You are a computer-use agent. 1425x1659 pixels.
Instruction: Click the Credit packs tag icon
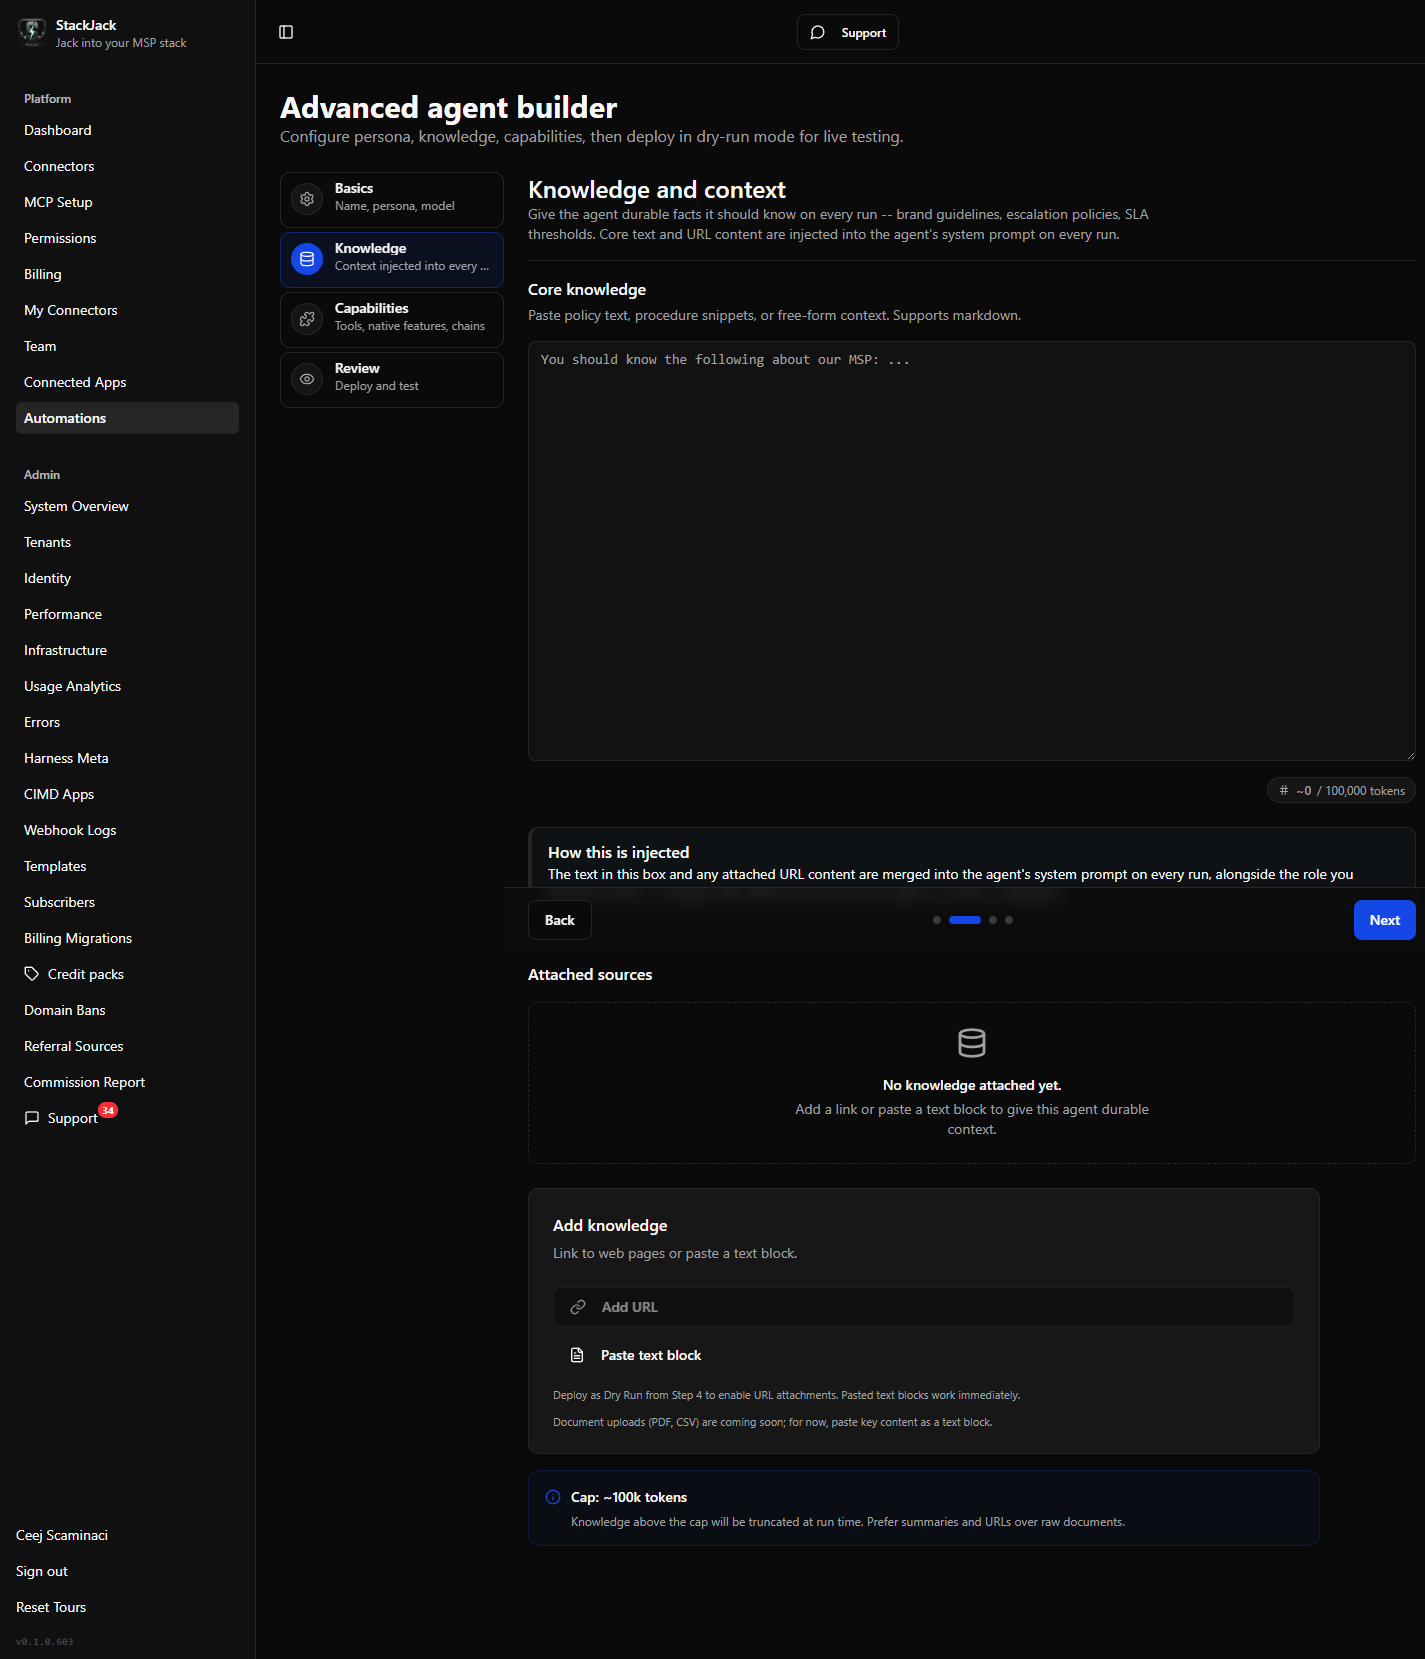[x=32, y=974]
